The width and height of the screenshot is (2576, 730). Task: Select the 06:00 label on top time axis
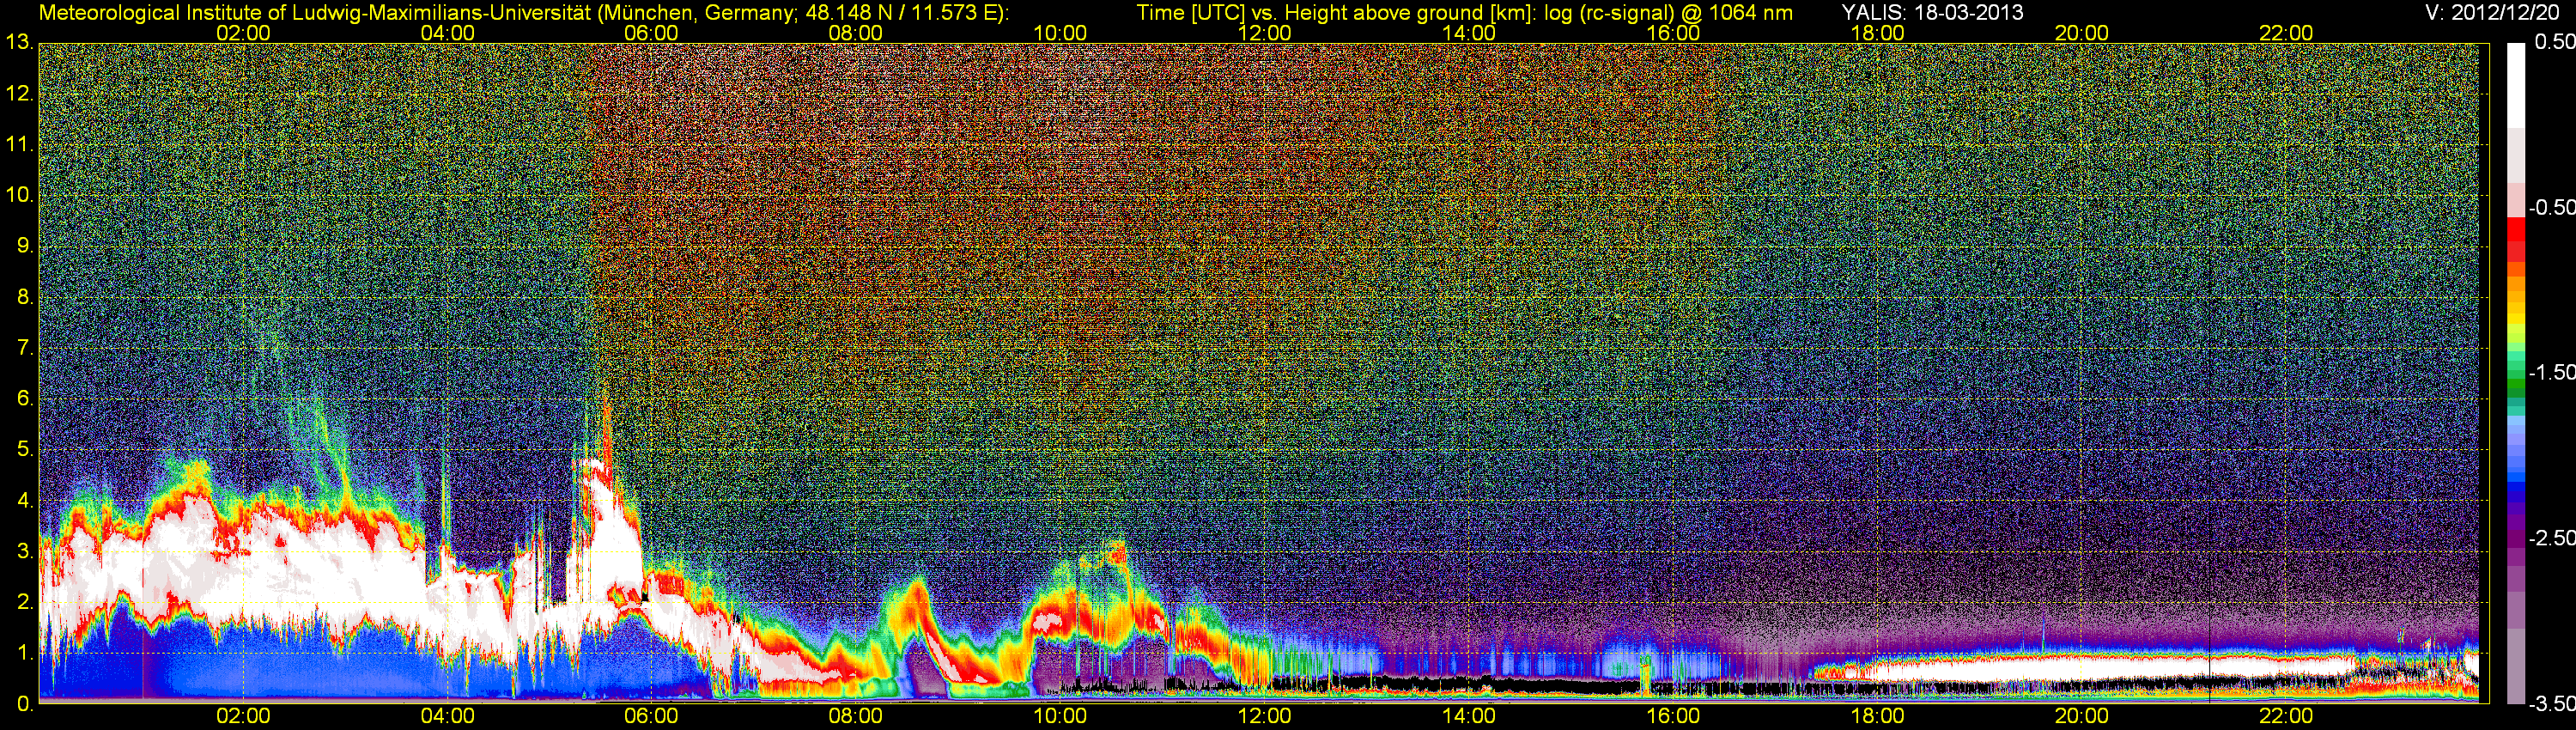tap(651, 33)
